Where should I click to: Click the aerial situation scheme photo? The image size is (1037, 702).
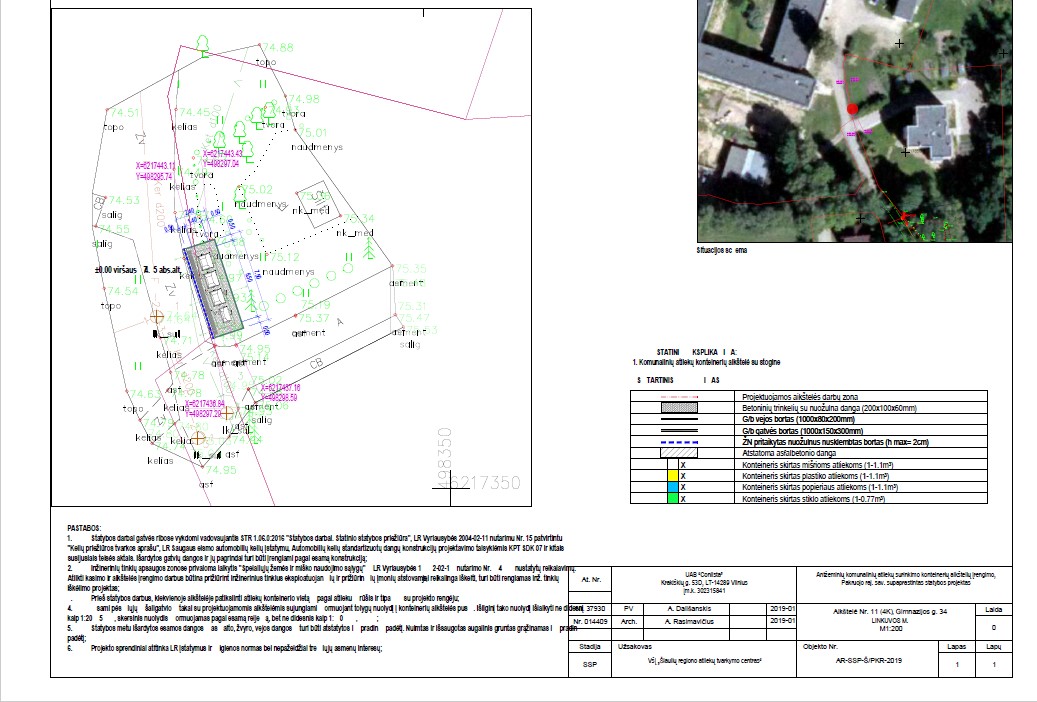(x=854, y=121)
